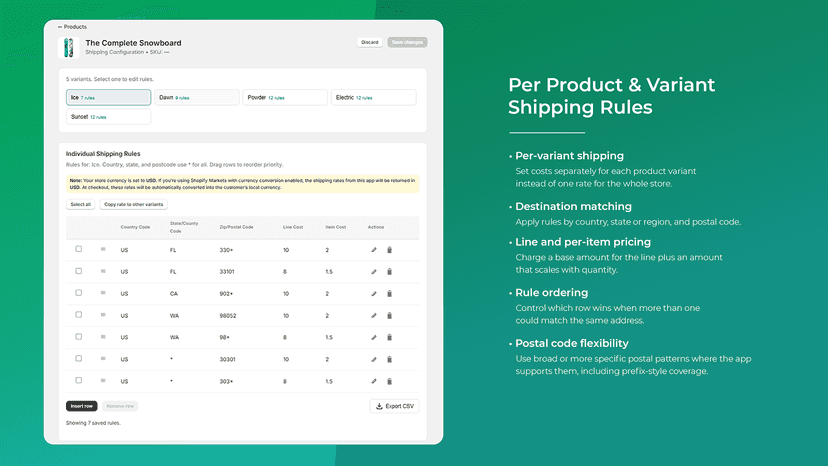The height and width of the screenshot is (466, 828).
Task: Select the Dawn variant tab
Action: click(196, 97)
